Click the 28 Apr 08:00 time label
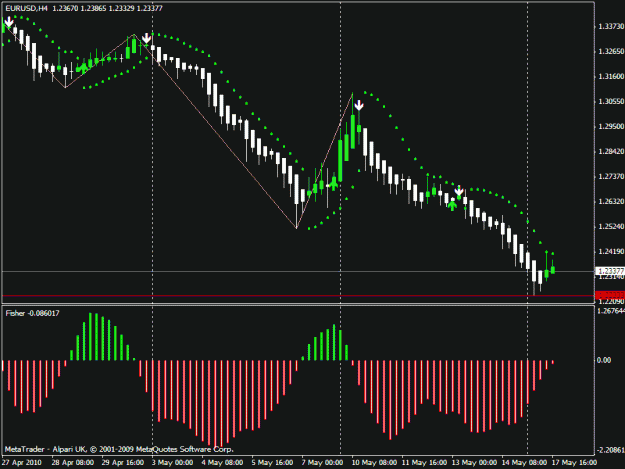This screenshot has height=469, width=625. [x=73, y=462]
